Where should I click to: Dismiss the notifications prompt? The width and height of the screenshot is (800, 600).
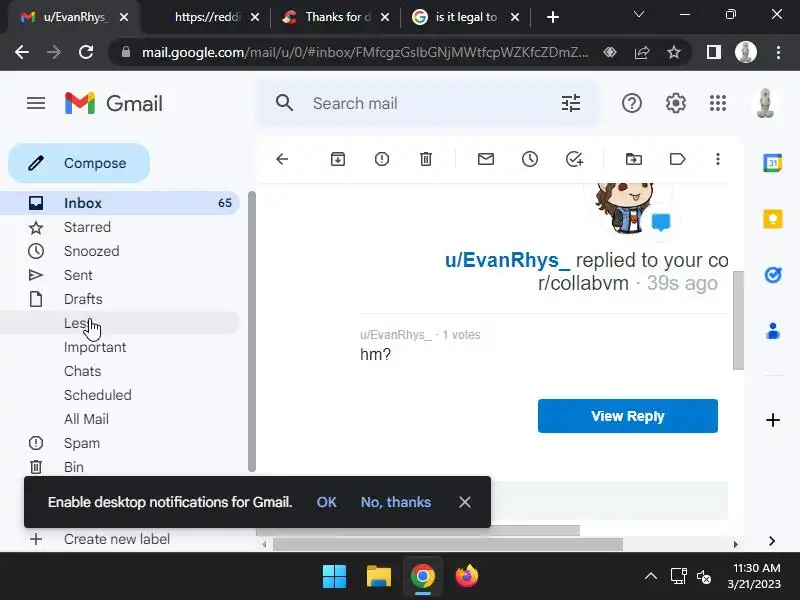click(464, 503)
